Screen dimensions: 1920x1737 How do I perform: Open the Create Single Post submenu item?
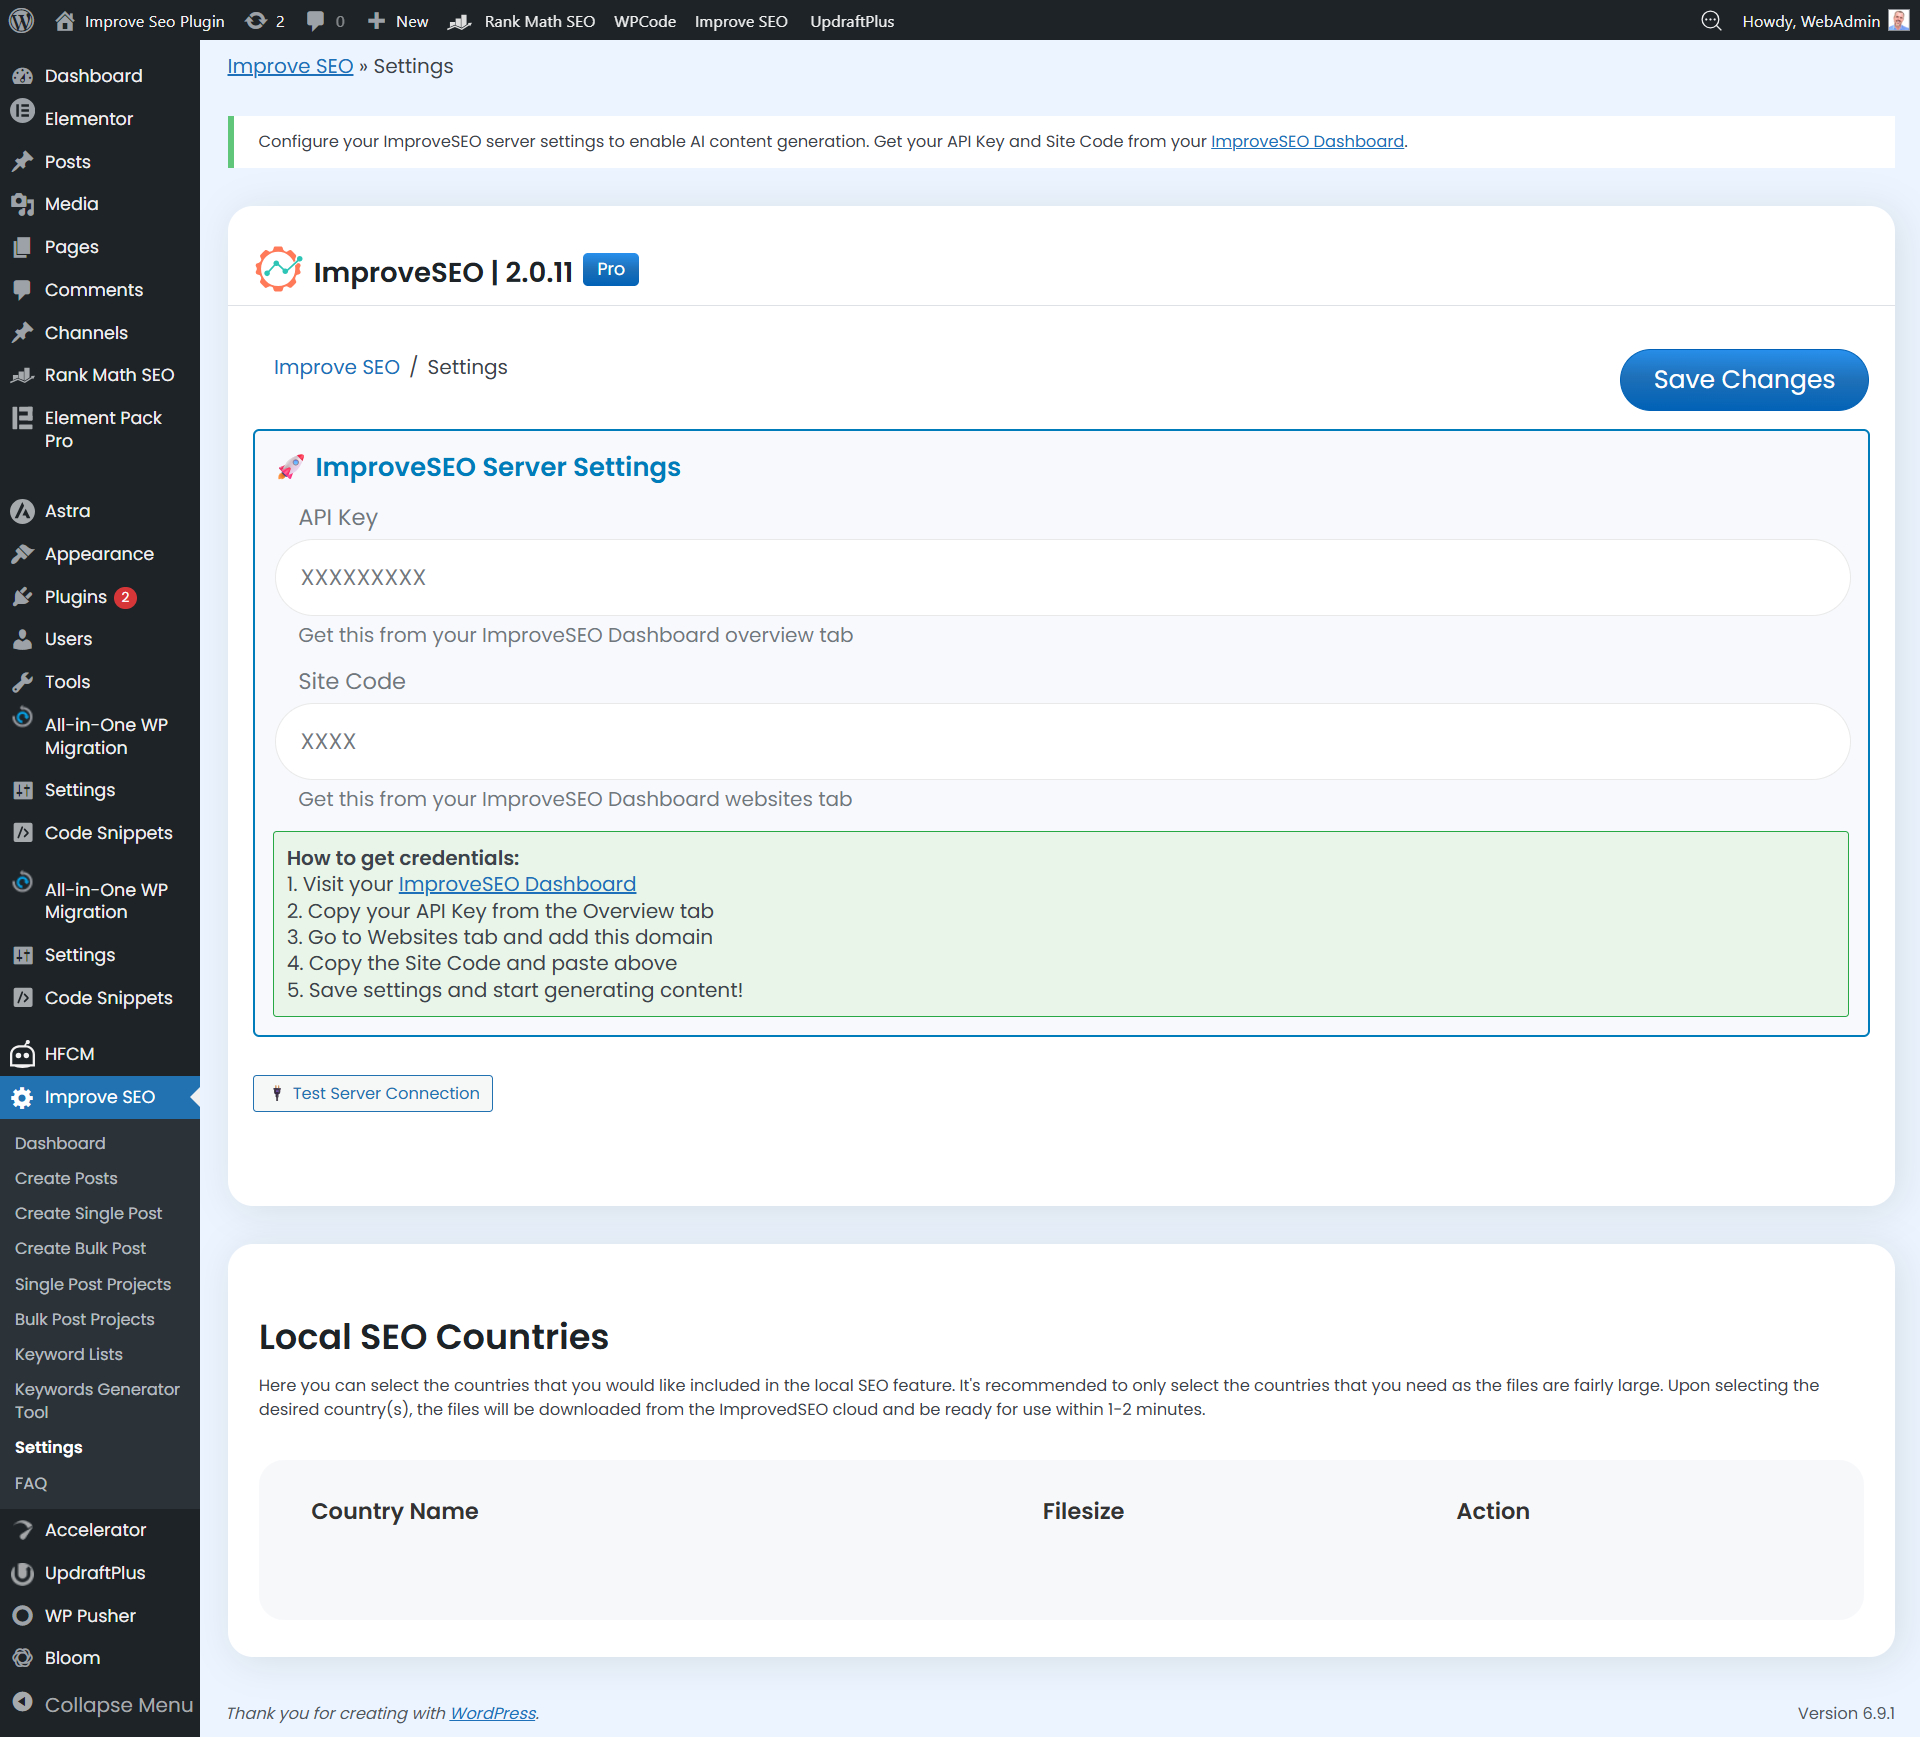[88, 1213]
